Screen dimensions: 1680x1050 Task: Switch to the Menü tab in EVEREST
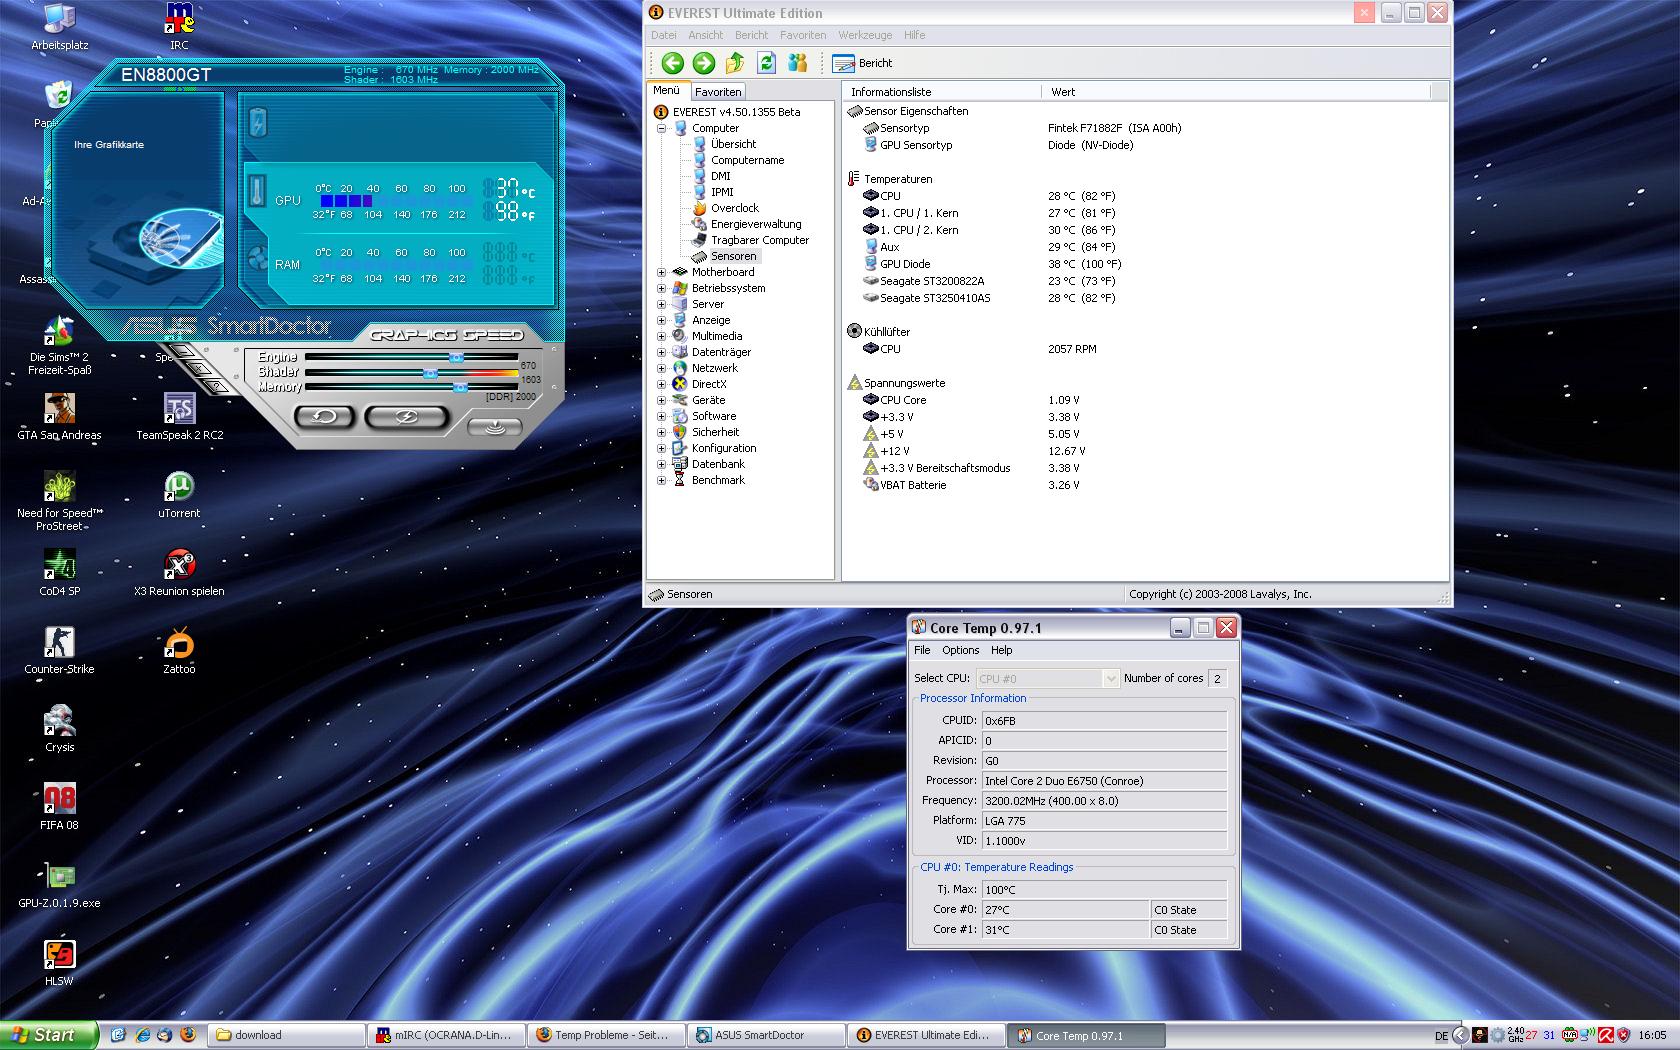tap(666, 91)
